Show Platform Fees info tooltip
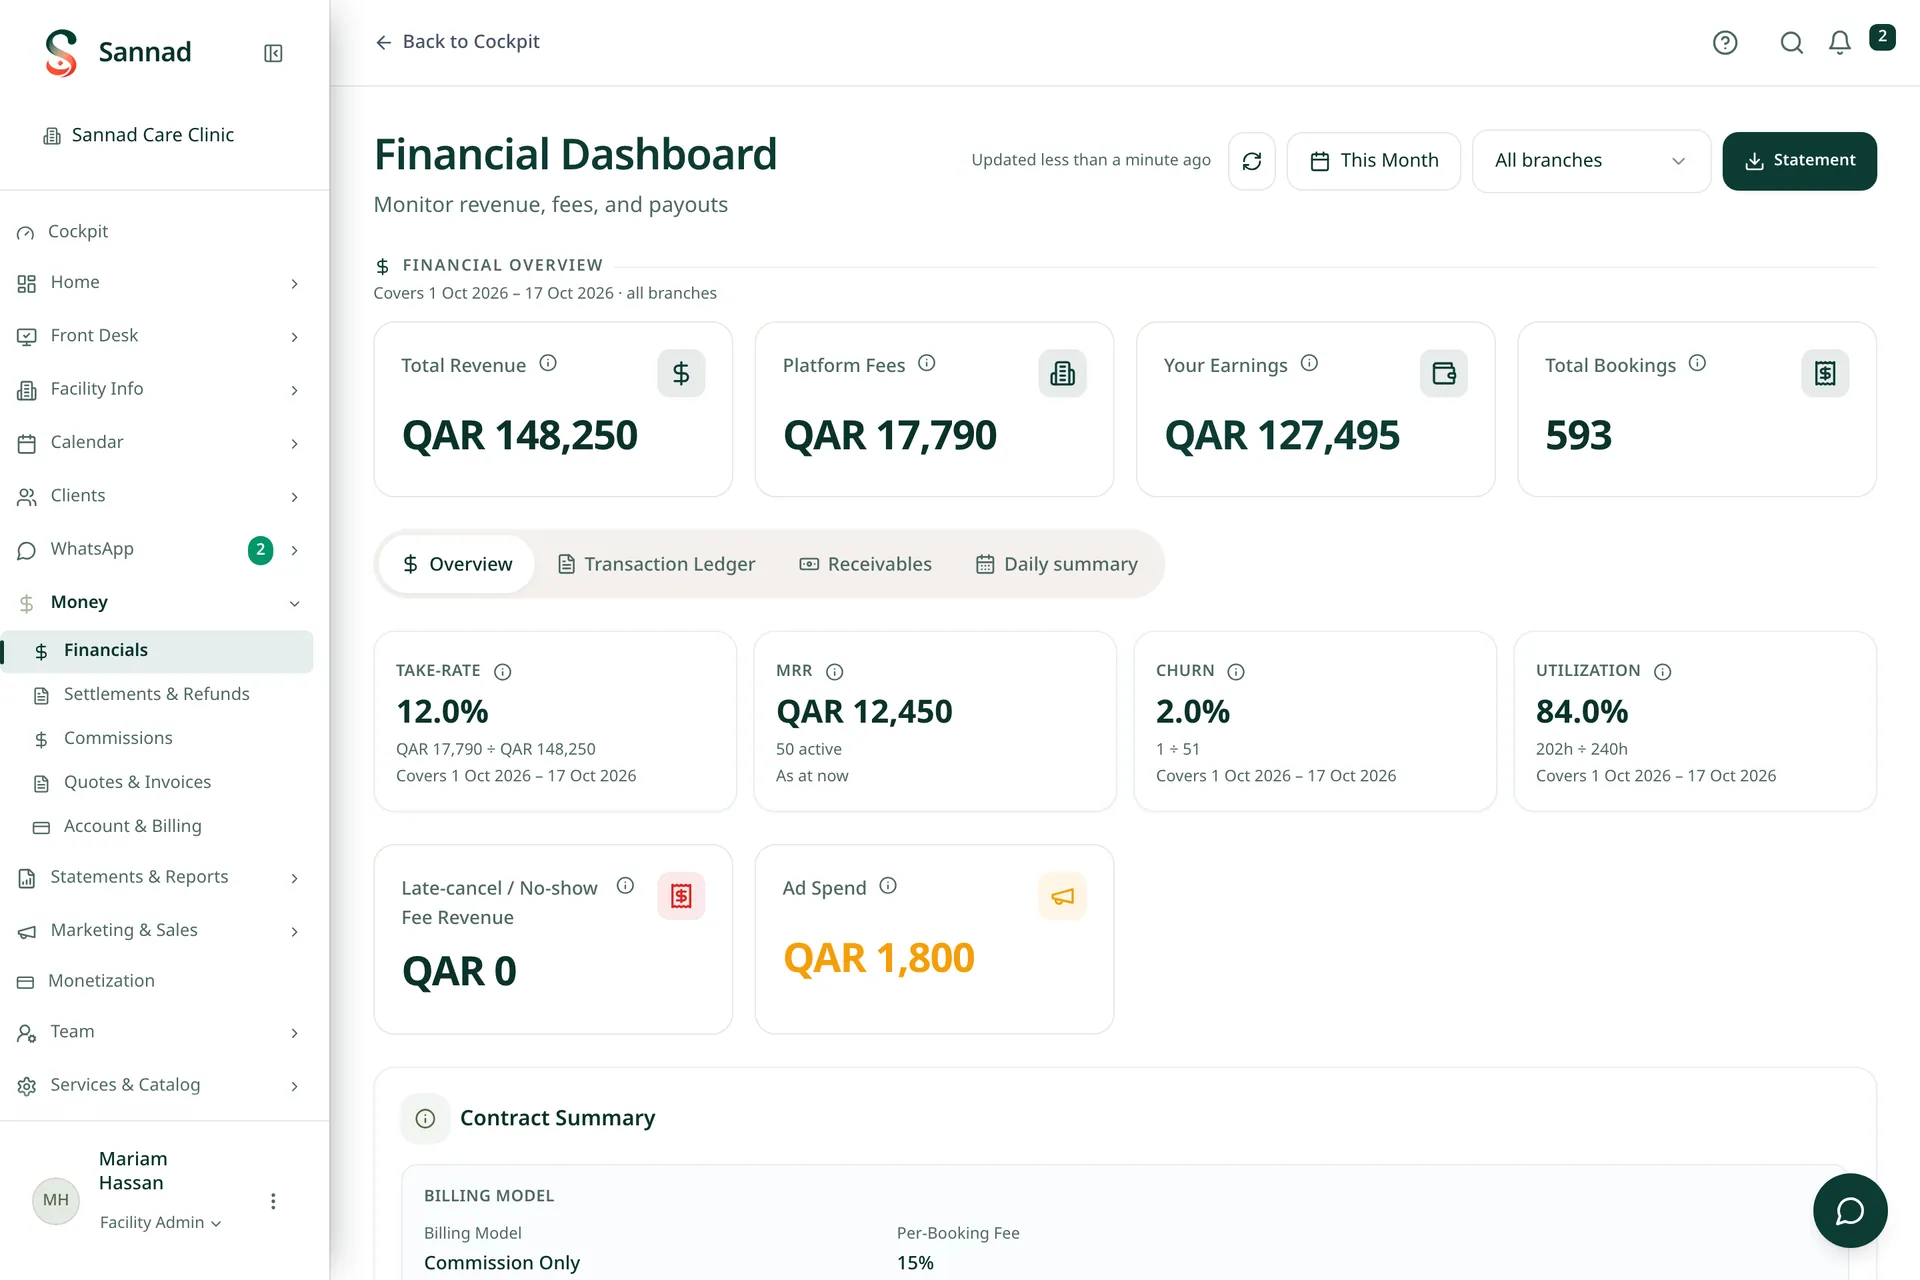Viewport: 1920px width, 1280px height. (x=927, y=363)
